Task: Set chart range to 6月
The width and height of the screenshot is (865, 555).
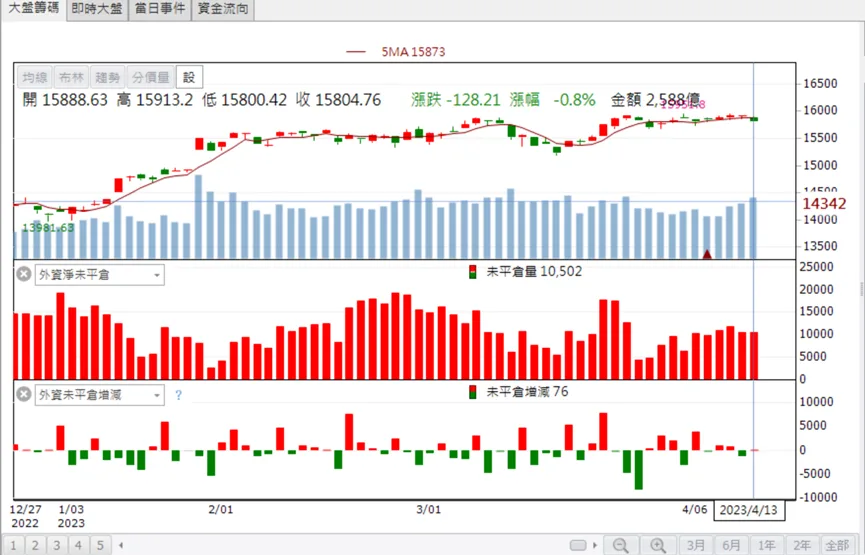Action: click(731, 546)
